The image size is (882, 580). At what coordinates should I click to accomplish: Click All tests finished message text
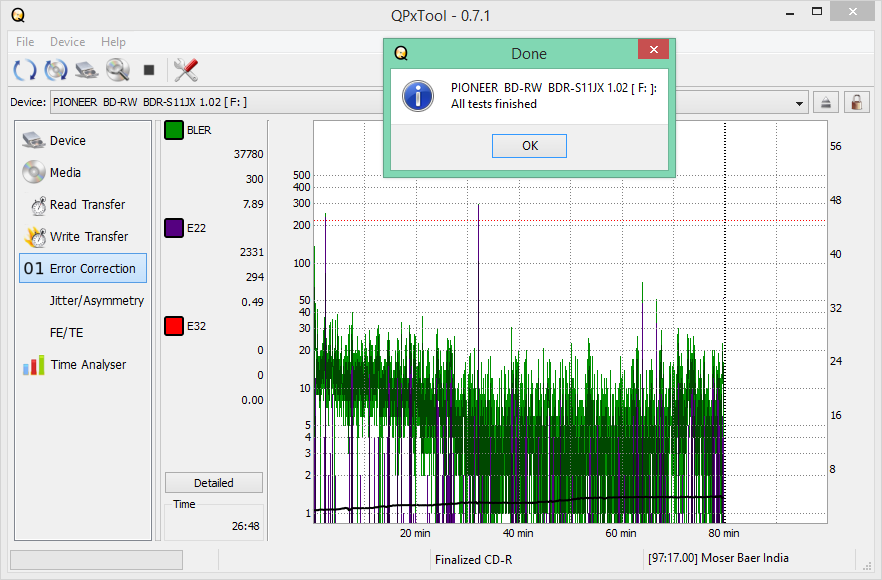click(493, 104)
